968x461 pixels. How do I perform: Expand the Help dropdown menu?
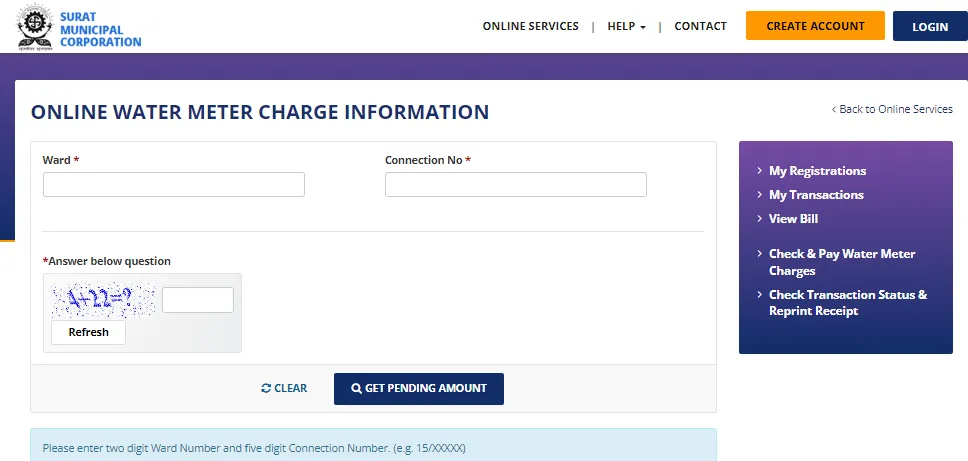coord(626,26)
